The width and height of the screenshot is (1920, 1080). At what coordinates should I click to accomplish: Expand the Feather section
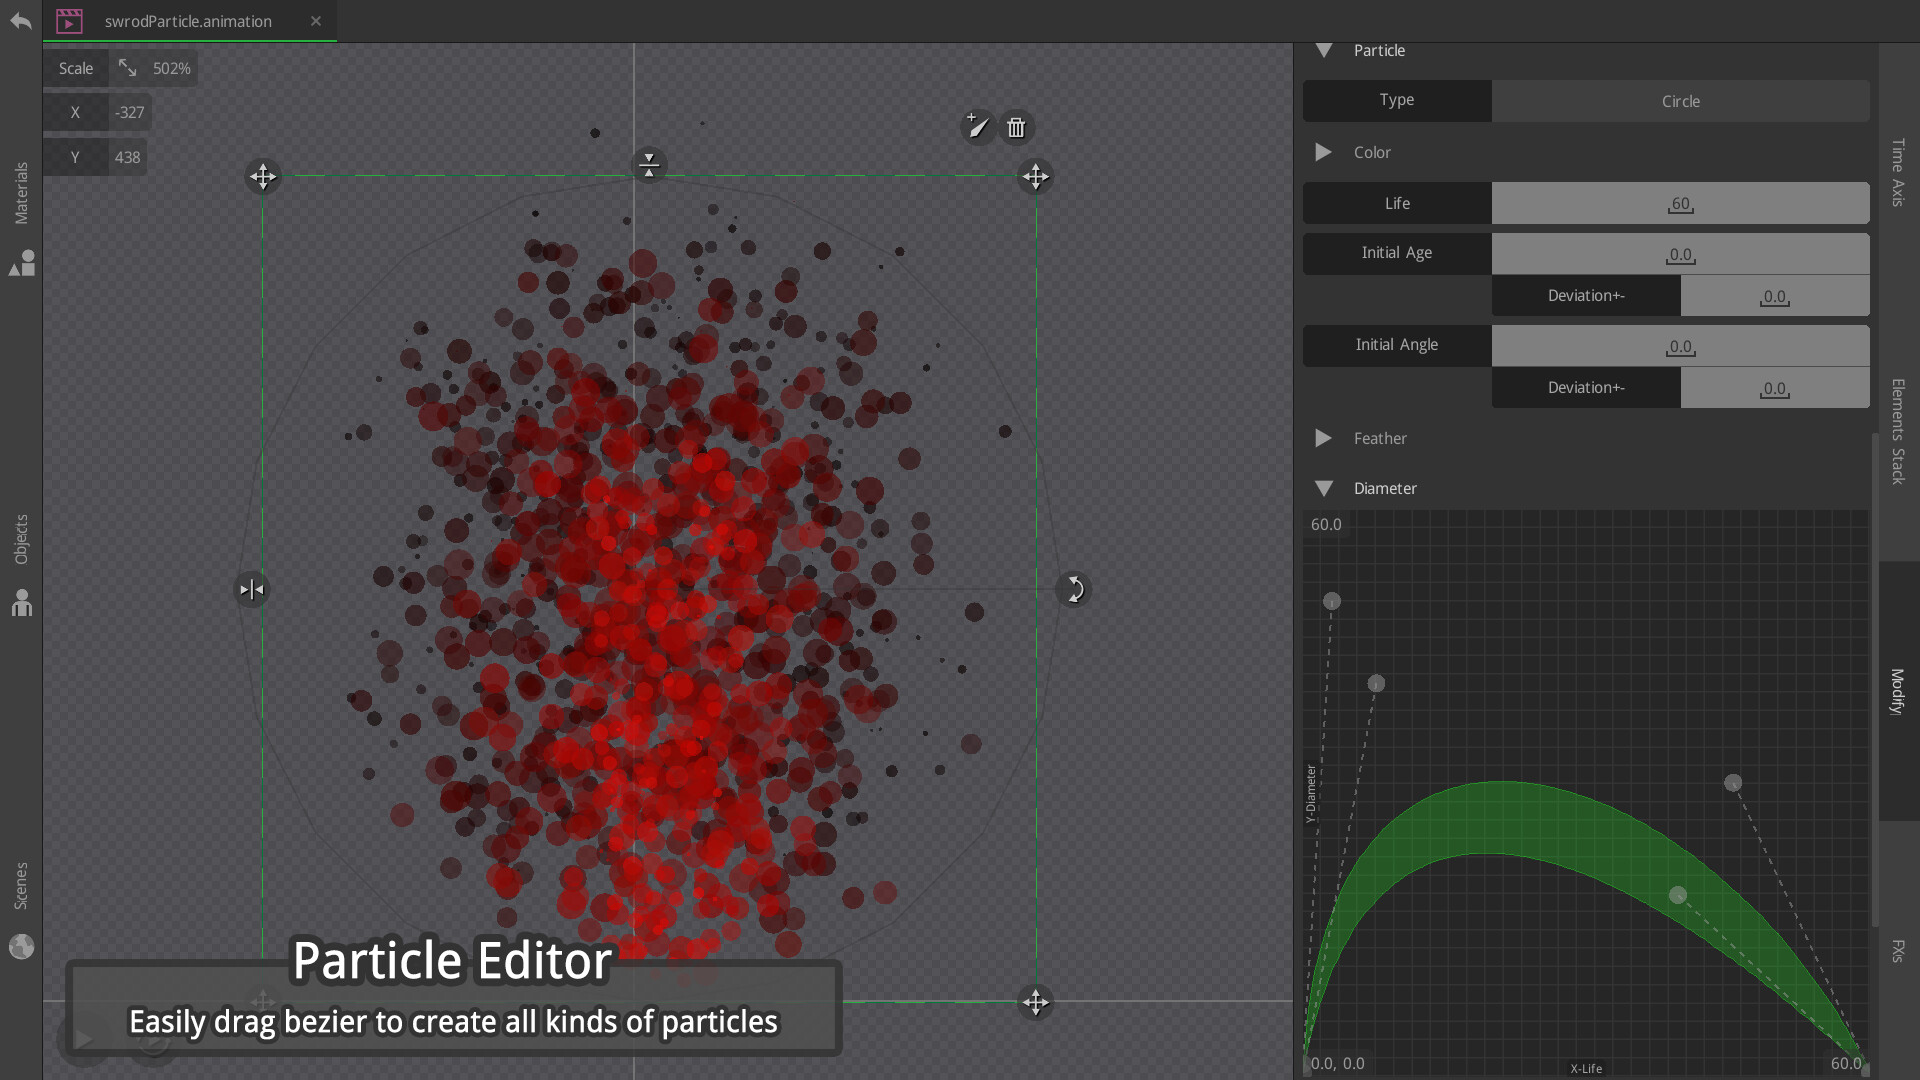tap(1323, 438)
